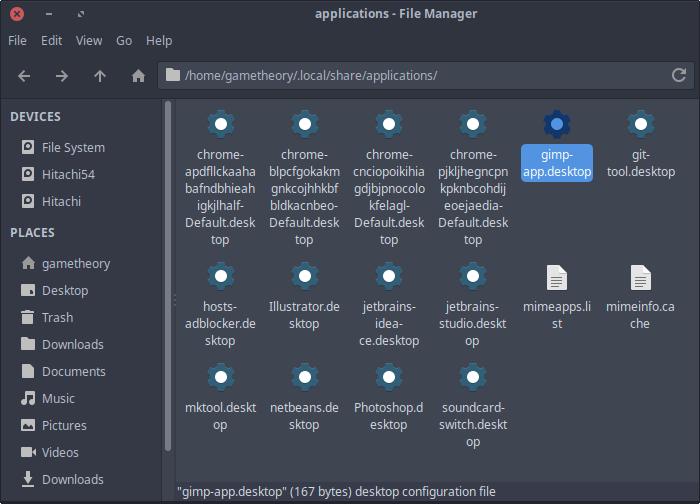The height and width of the screenshot is (504, 700).
Task: Click the sidebar vertical scrollbar
Action: point(168,276)
